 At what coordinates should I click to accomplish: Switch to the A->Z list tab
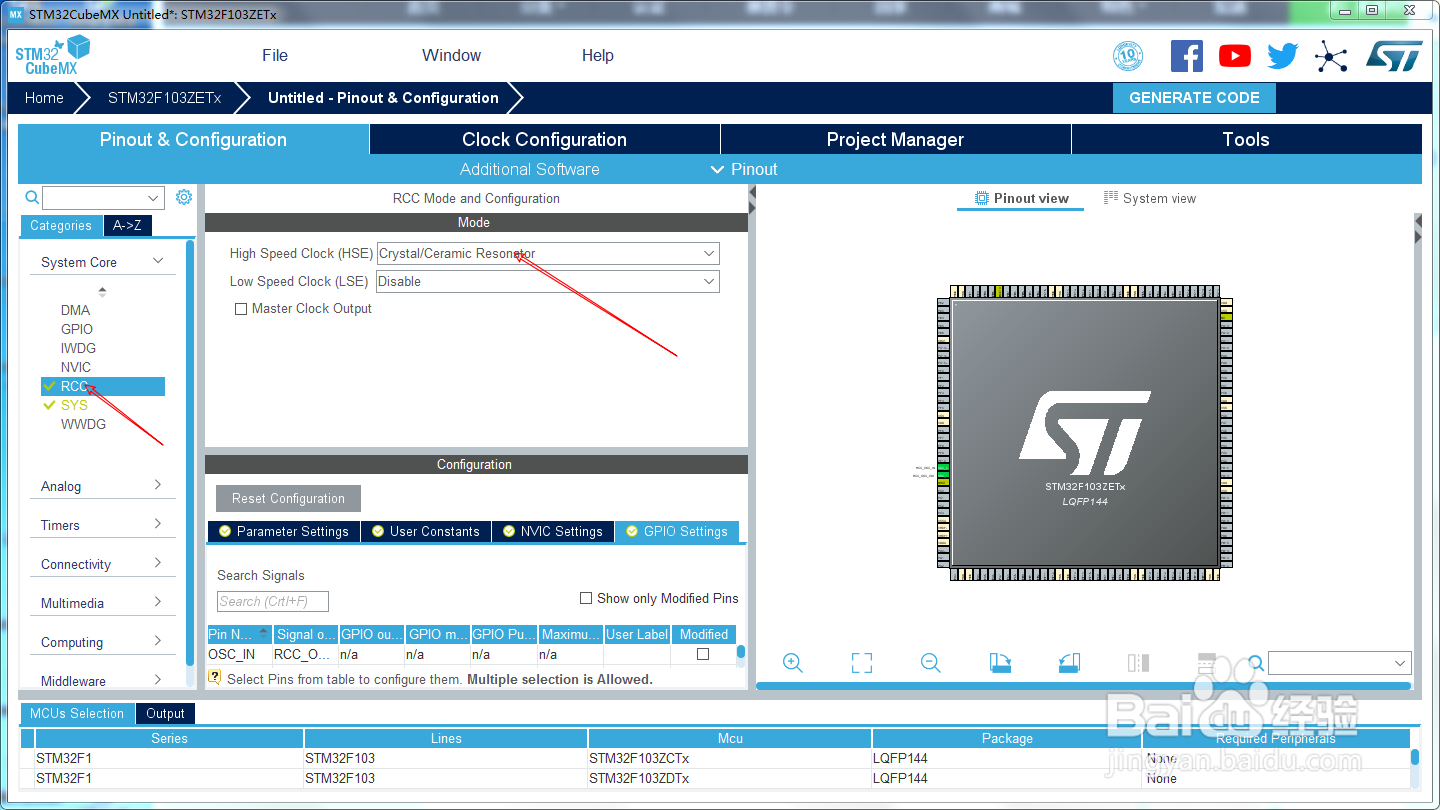(x=127, y=225)
